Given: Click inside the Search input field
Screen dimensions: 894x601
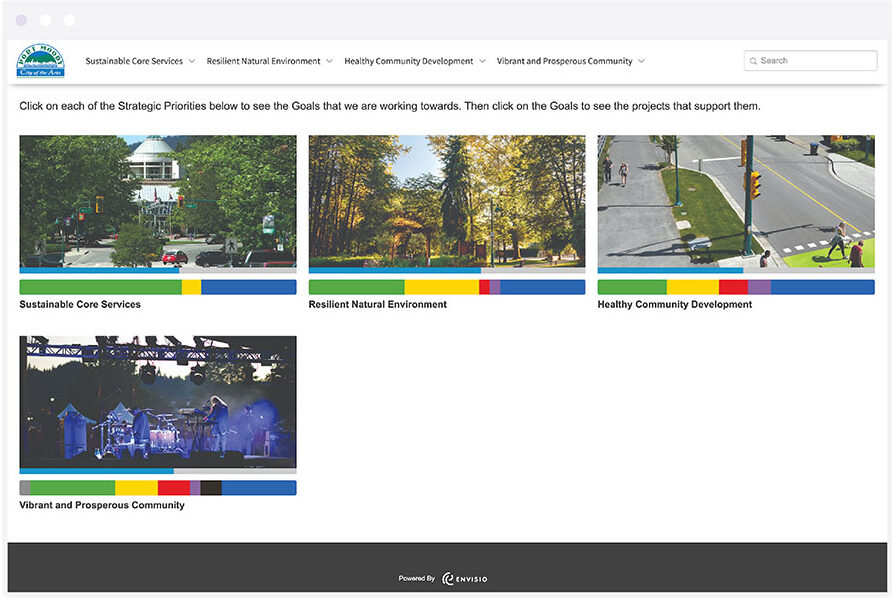Looking at the screenshot, I should click(810, 61).
